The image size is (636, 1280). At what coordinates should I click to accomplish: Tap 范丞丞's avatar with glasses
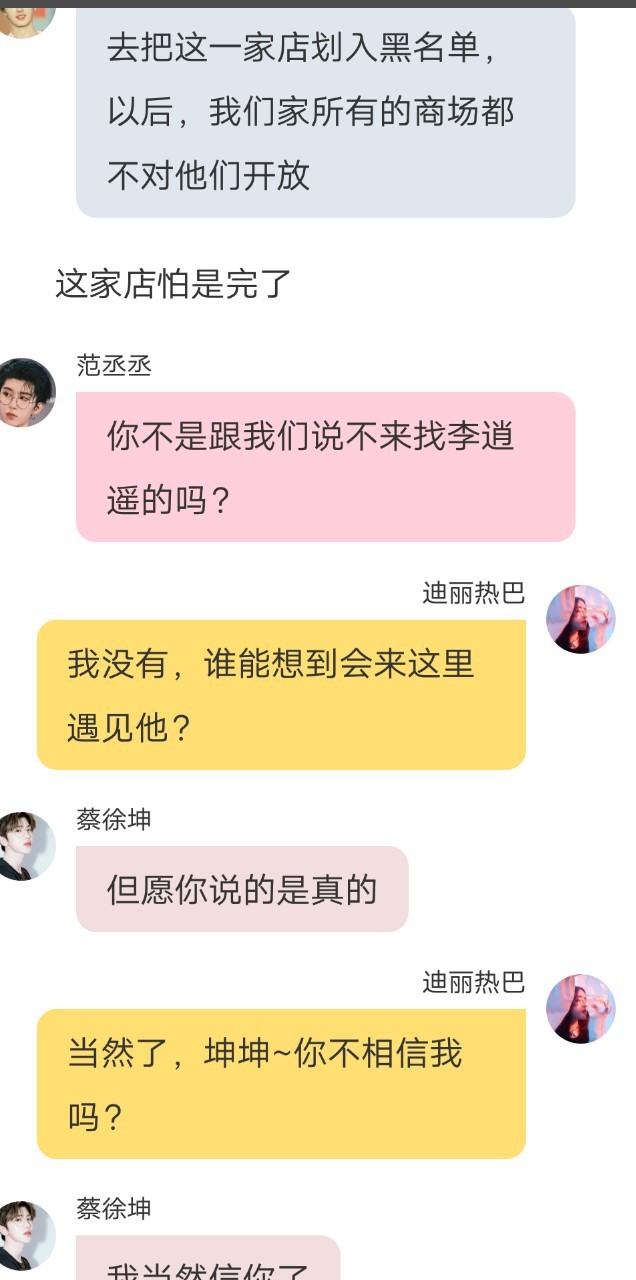[25, 392]
